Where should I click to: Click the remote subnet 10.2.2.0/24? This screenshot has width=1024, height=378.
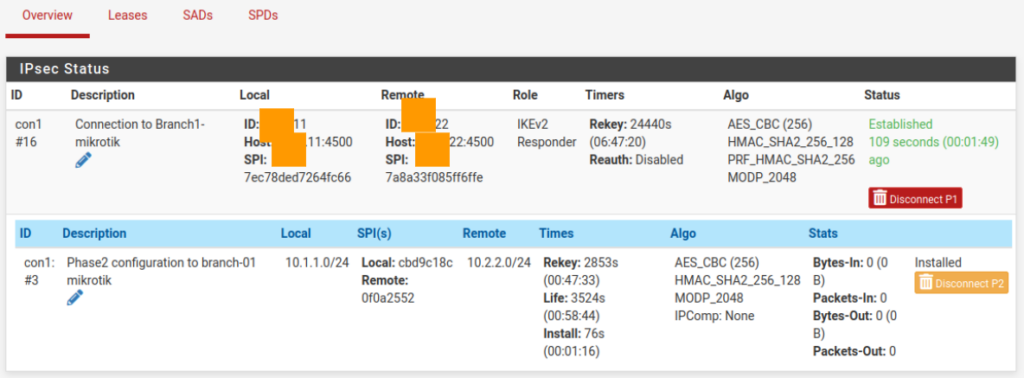click(499, 262)
